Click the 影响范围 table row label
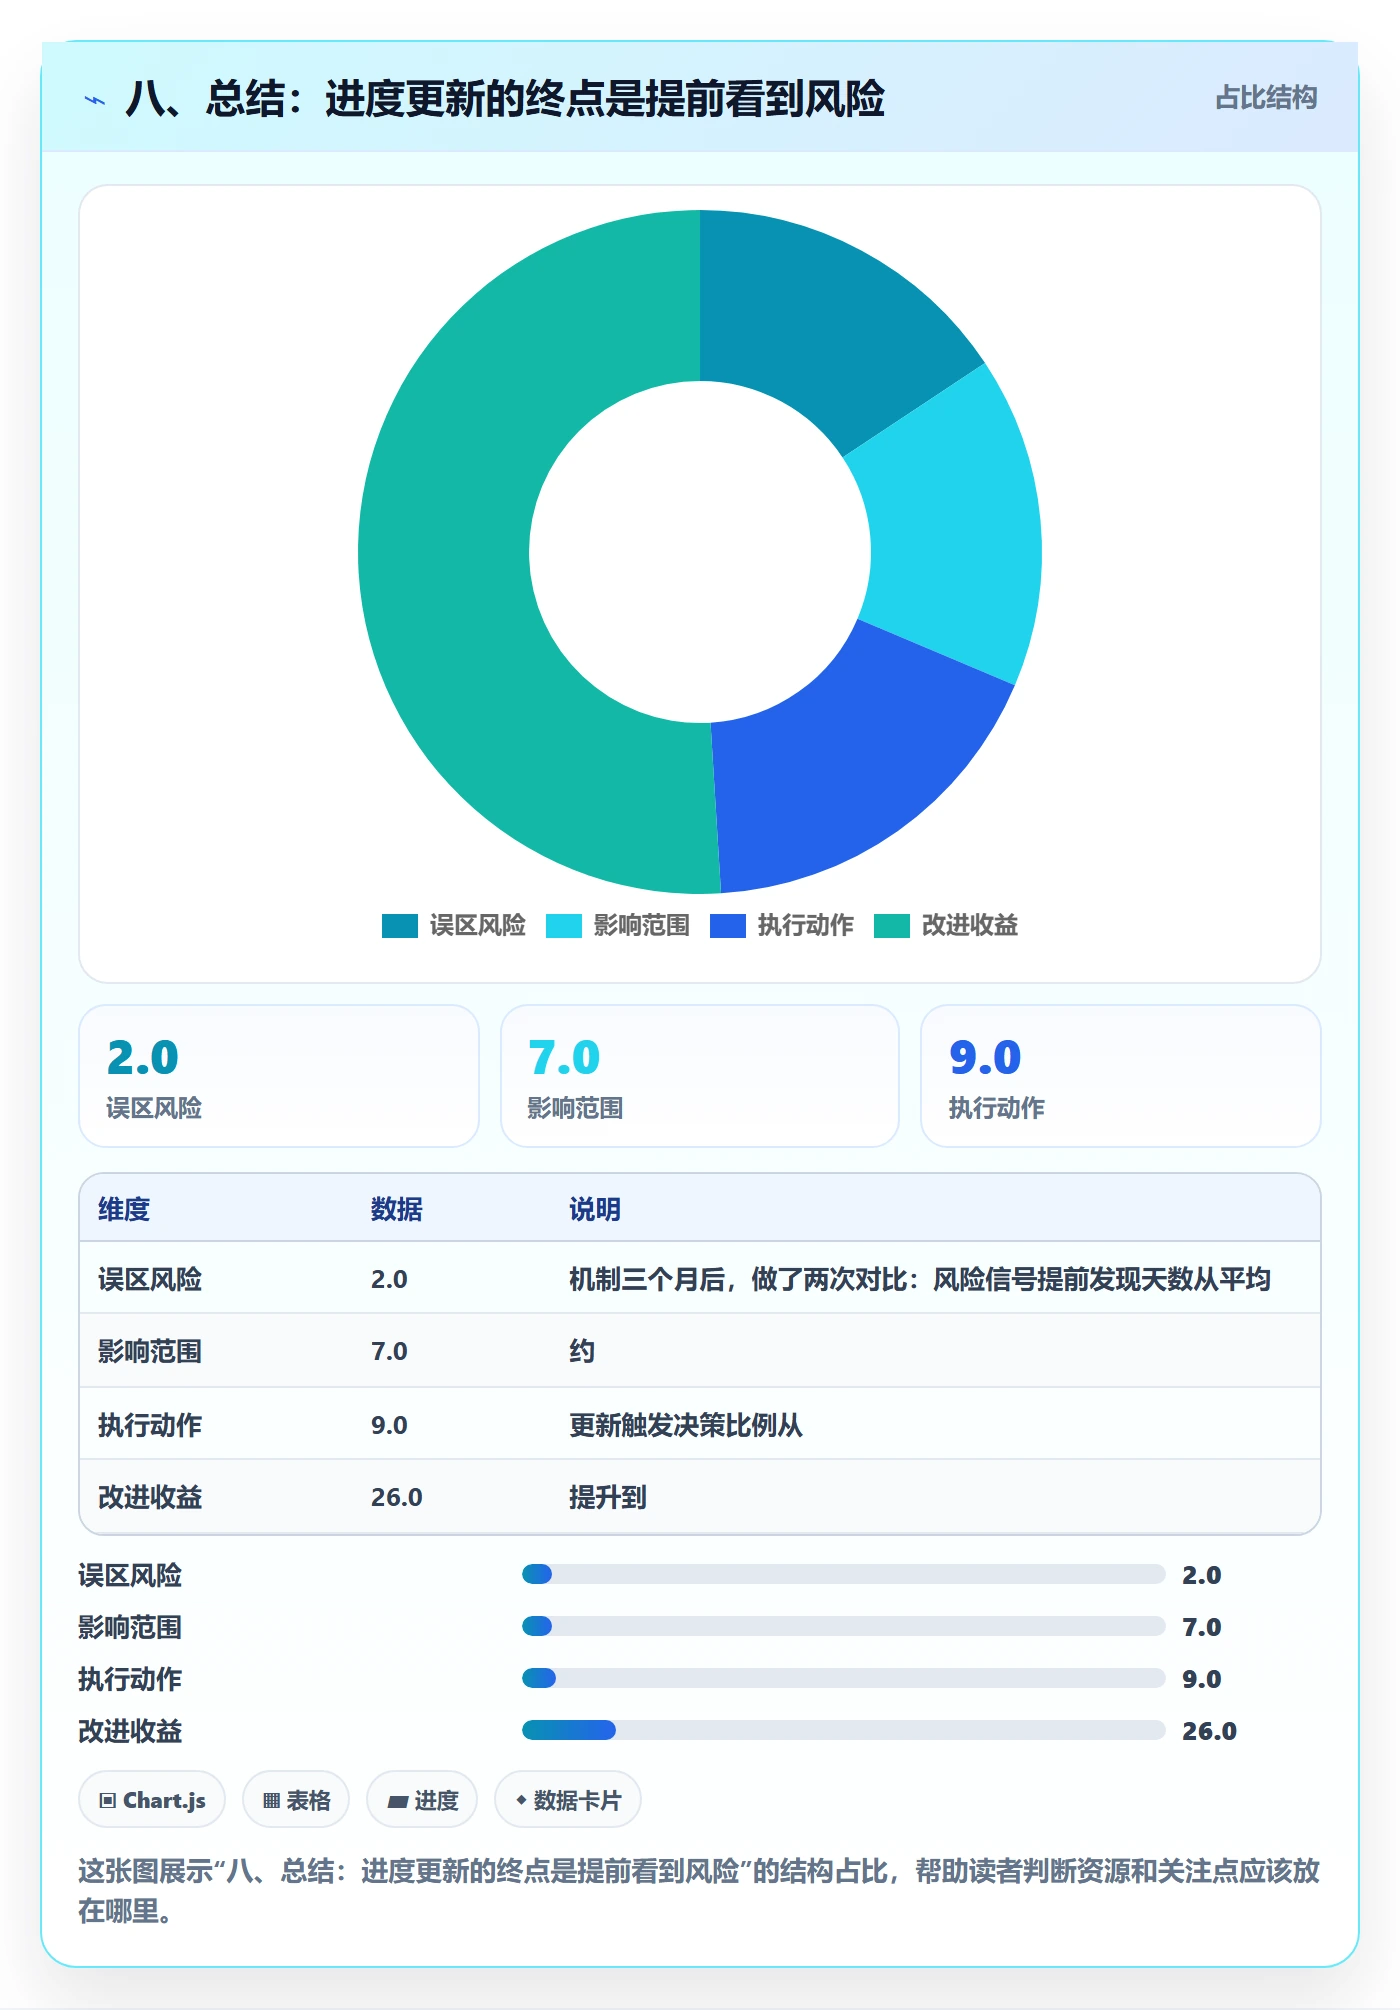Image resolution: width=1400 pixels, height=2010 pixels. click(x=150, y=1351)
